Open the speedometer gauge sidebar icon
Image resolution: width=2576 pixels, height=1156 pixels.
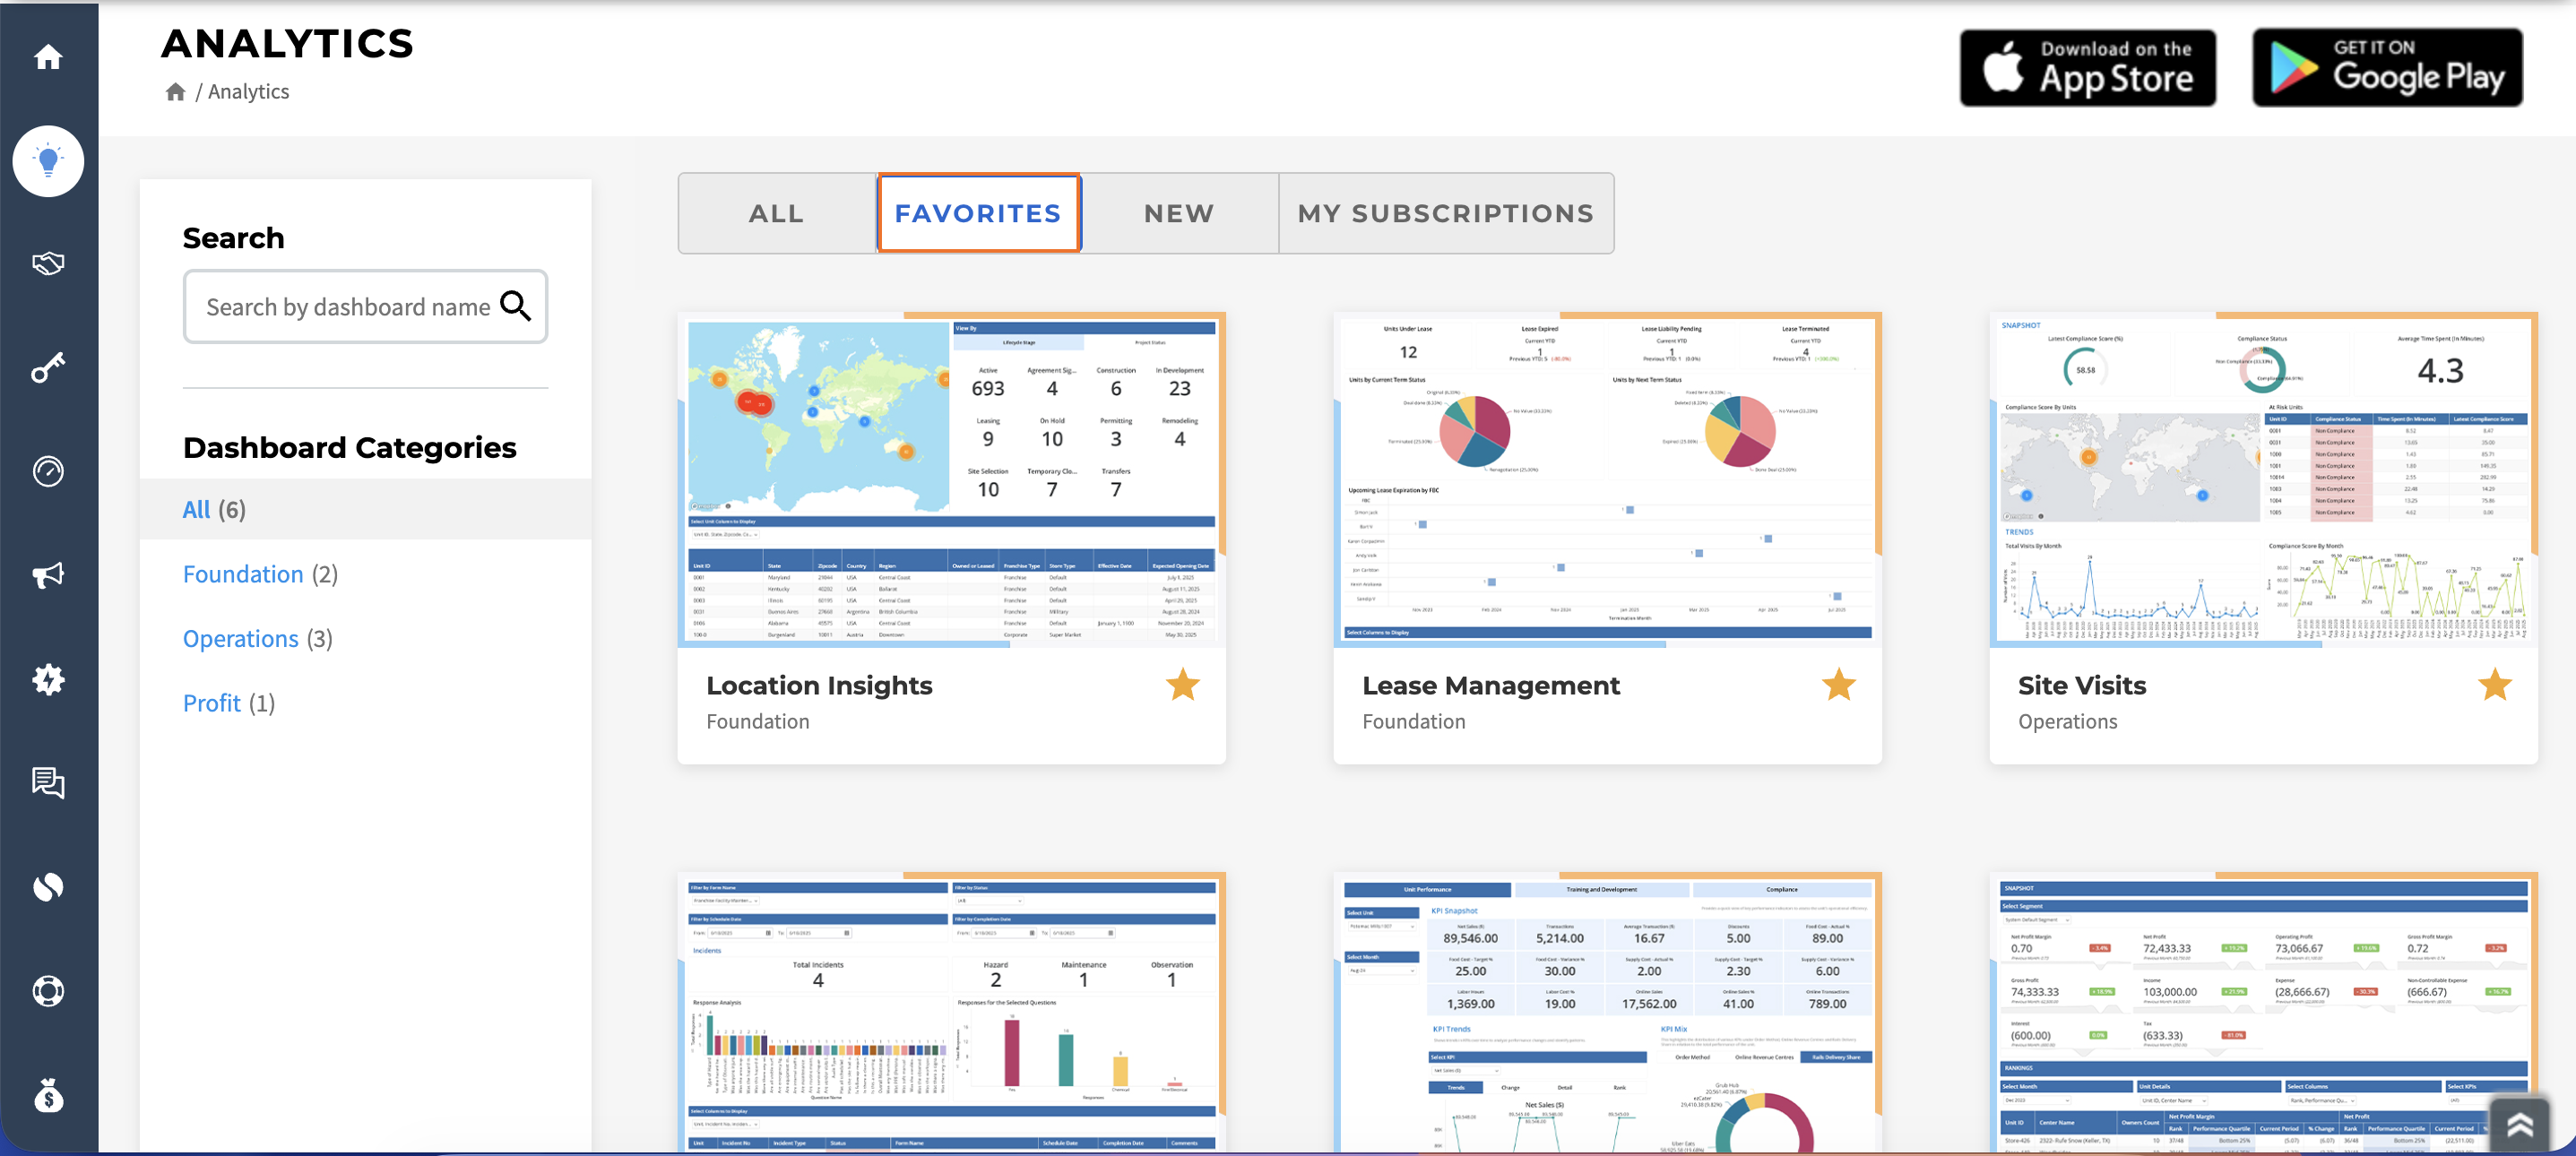pos(48,471)
